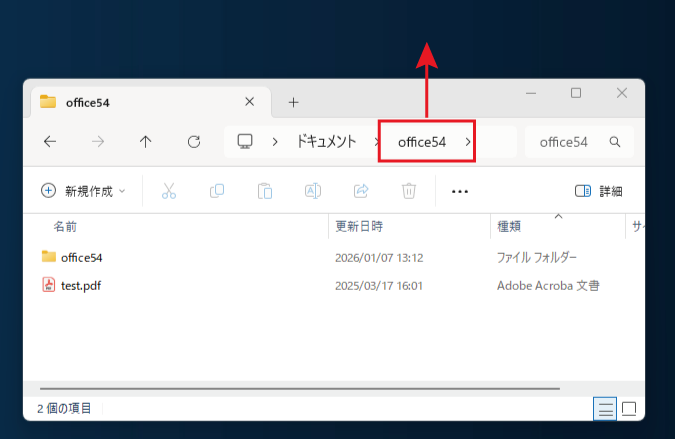The image size is (675, 439).
Task: Click ドキュメント in the address bar
Action: coord(326,142)
